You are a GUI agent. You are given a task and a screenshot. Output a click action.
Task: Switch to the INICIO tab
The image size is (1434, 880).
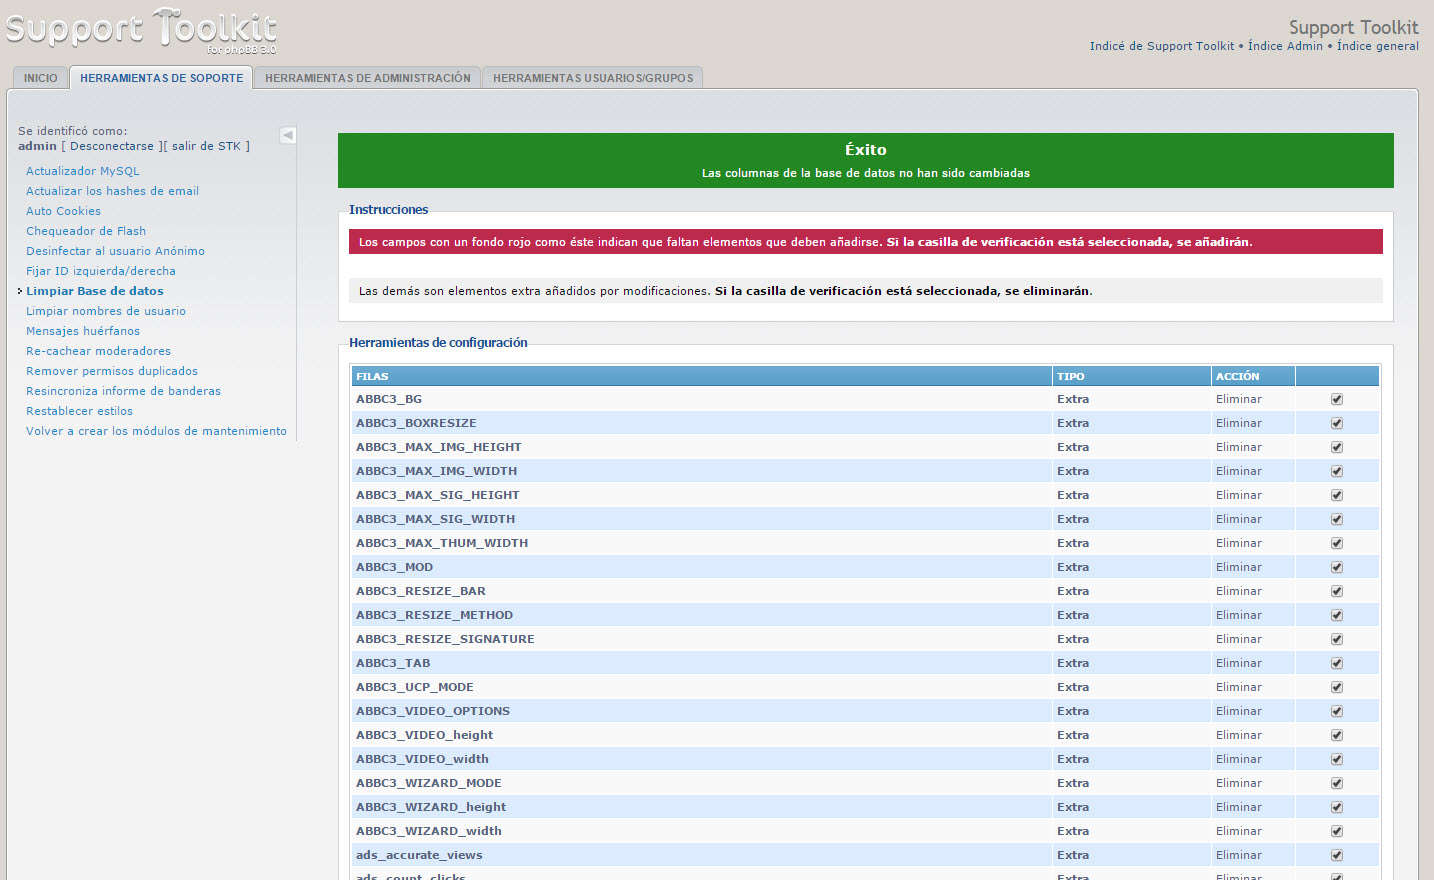(x=41, y=78)
